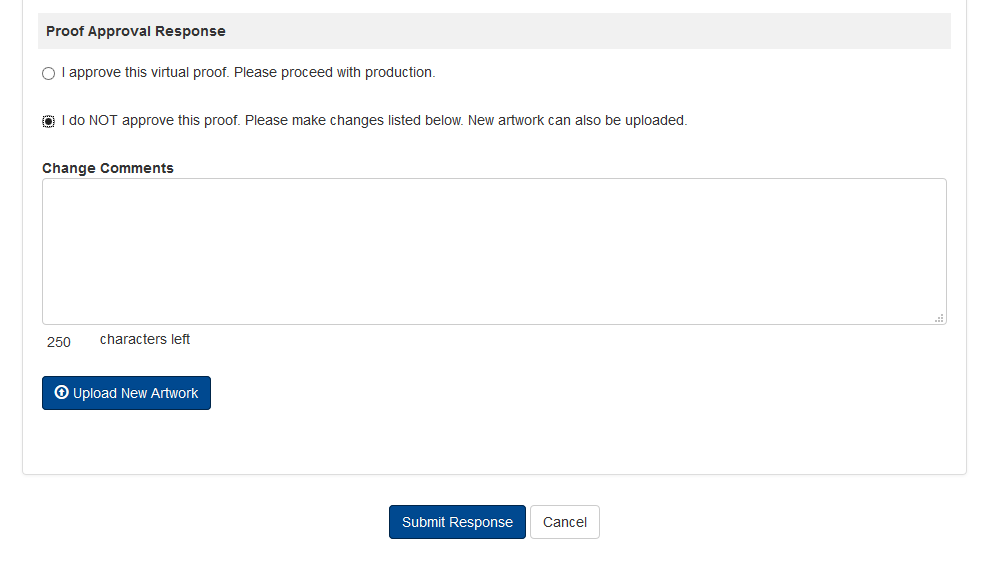This screenshot has width=988, height=570.
Task: Cancel the proof response
Action: click(x=565, y=522)
